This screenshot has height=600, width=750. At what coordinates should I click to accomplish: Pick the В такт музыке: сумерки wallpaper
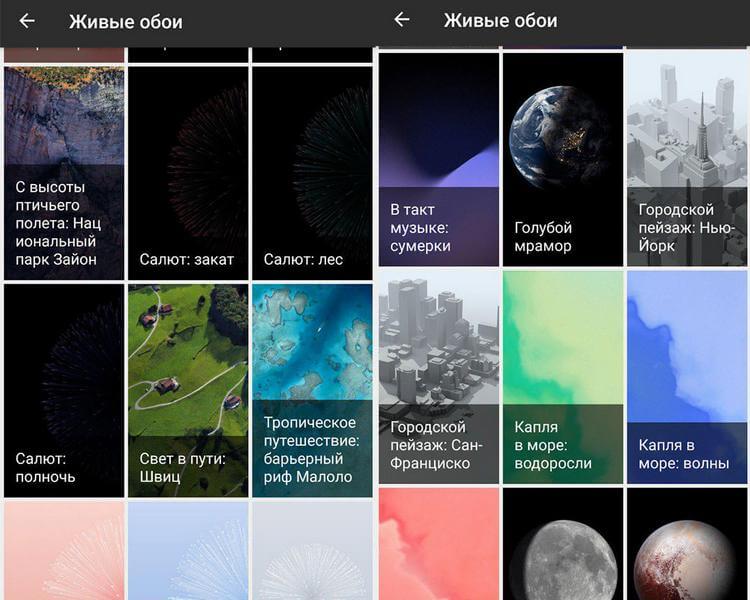coord(439,159)
